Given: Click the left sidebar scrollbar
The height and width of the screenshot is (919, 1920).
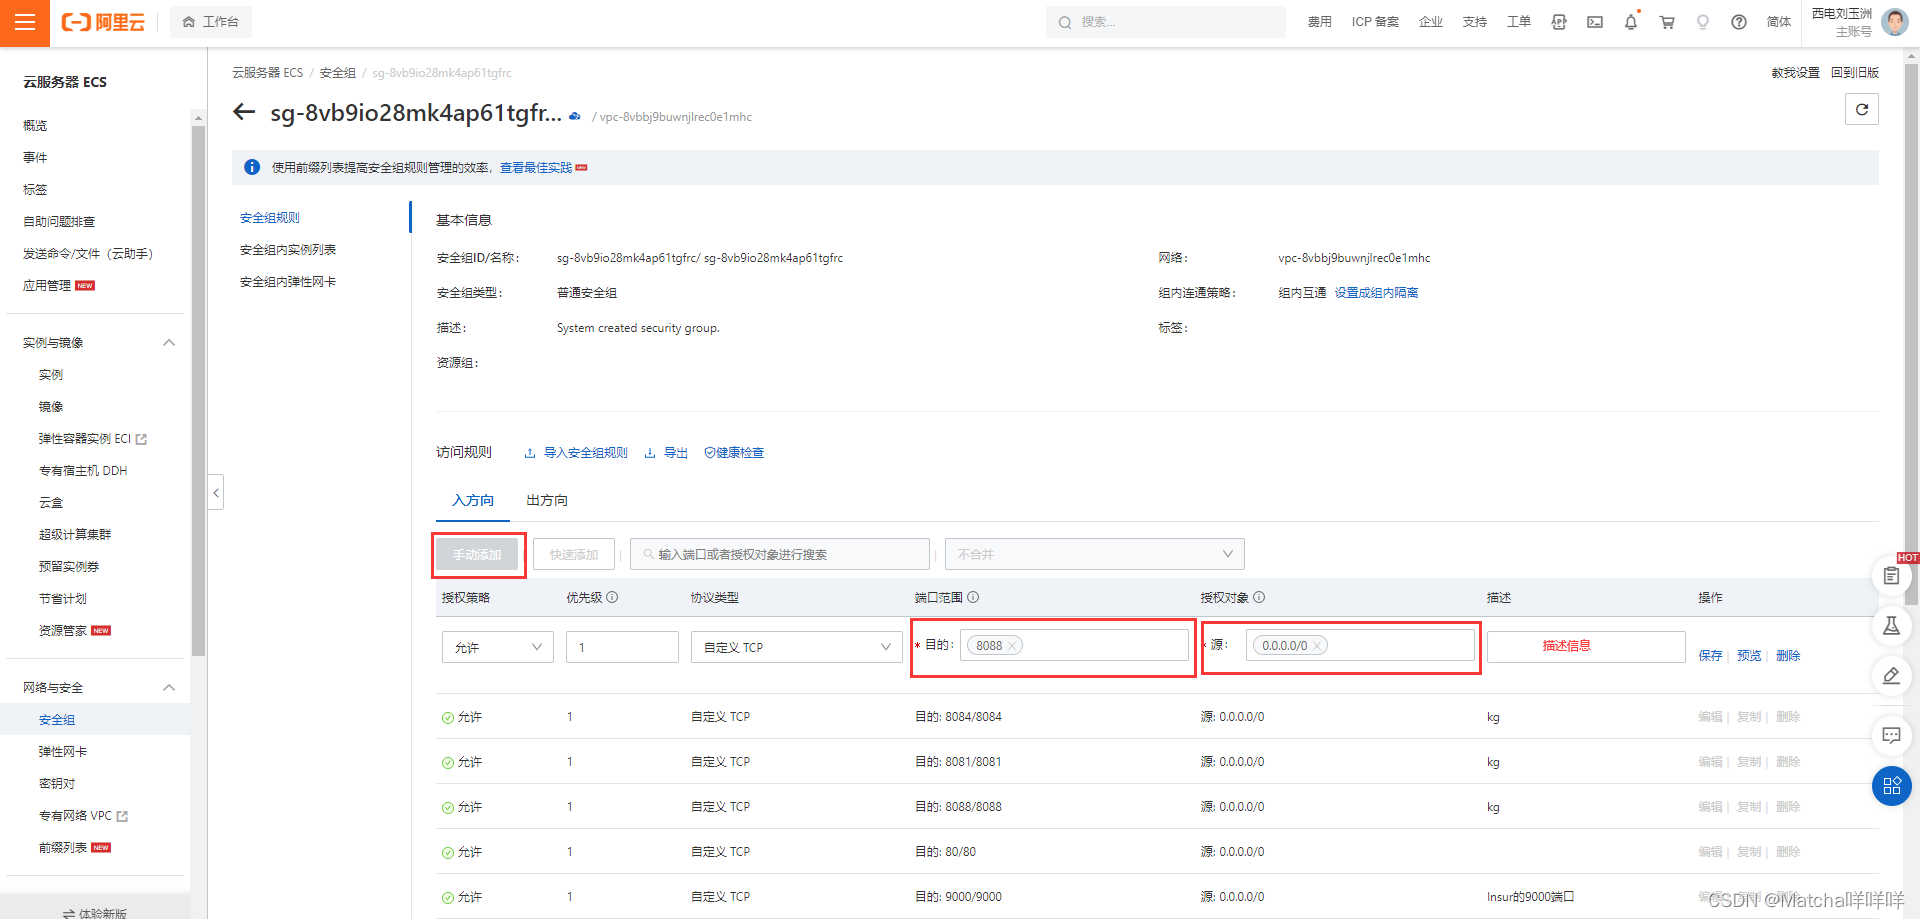Looking at the screenshot, I should [198, 390].
